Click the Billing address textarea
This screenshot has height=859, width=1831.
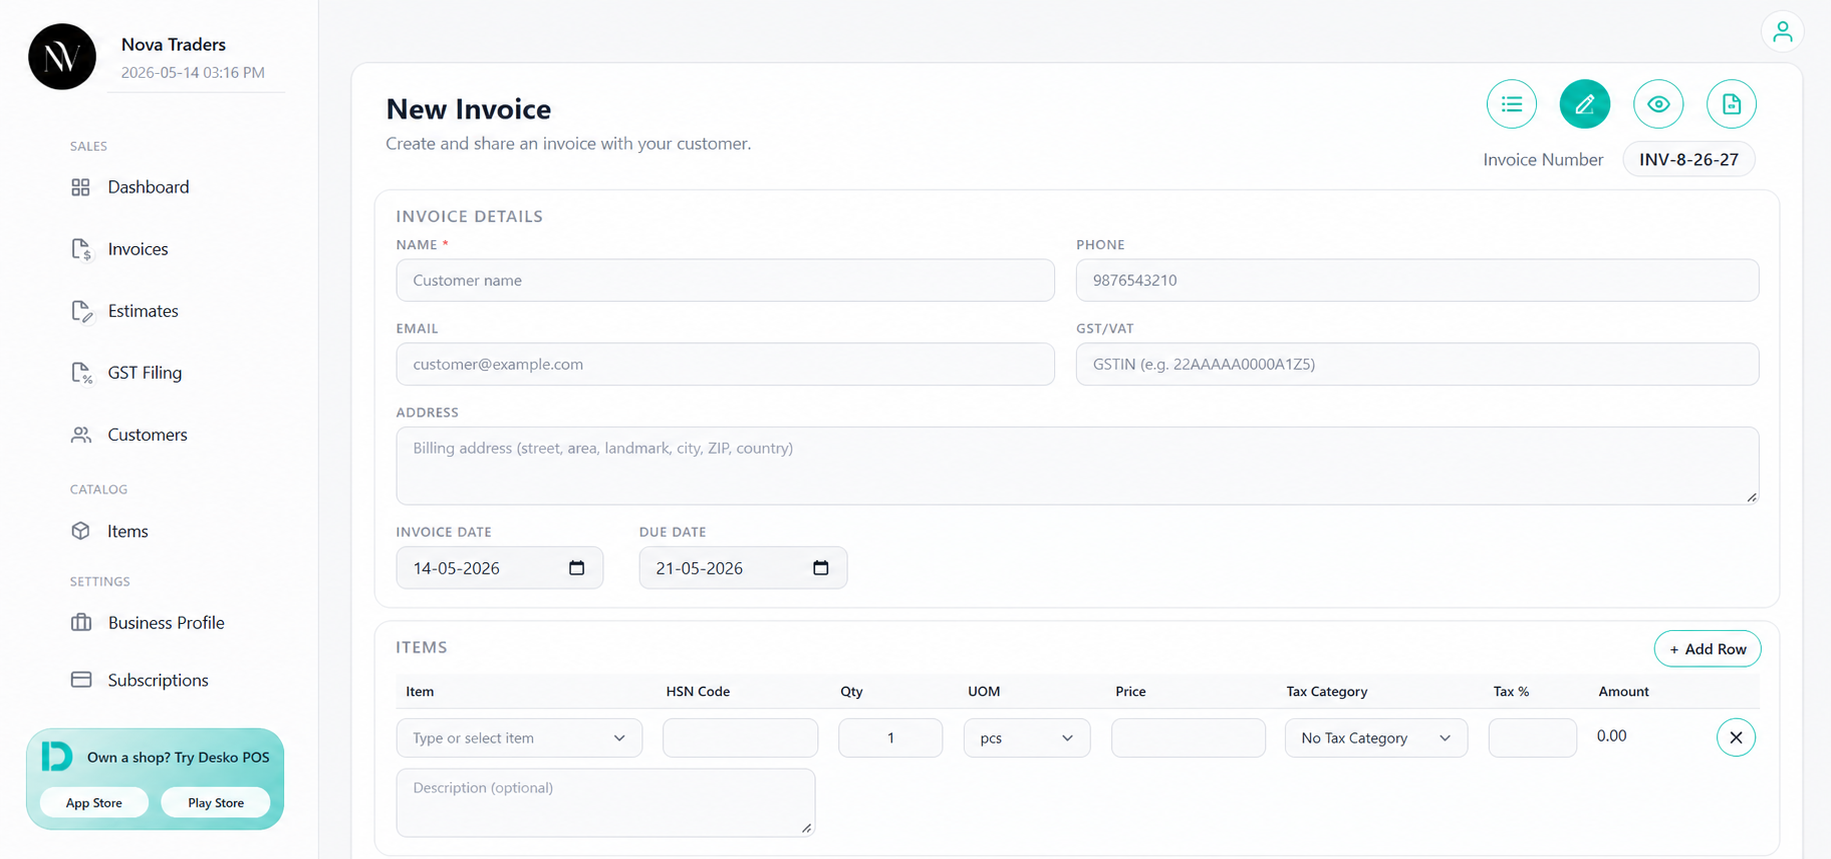[x=1077, y=466]
